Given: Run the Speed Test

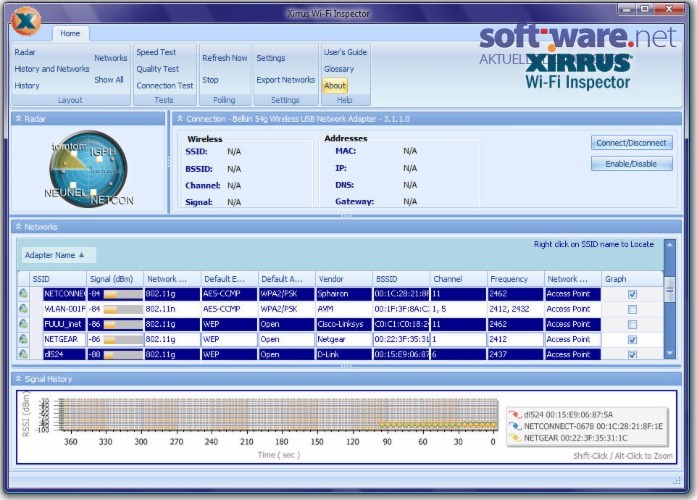Looking at the screenshot, I should coord(156,52).
